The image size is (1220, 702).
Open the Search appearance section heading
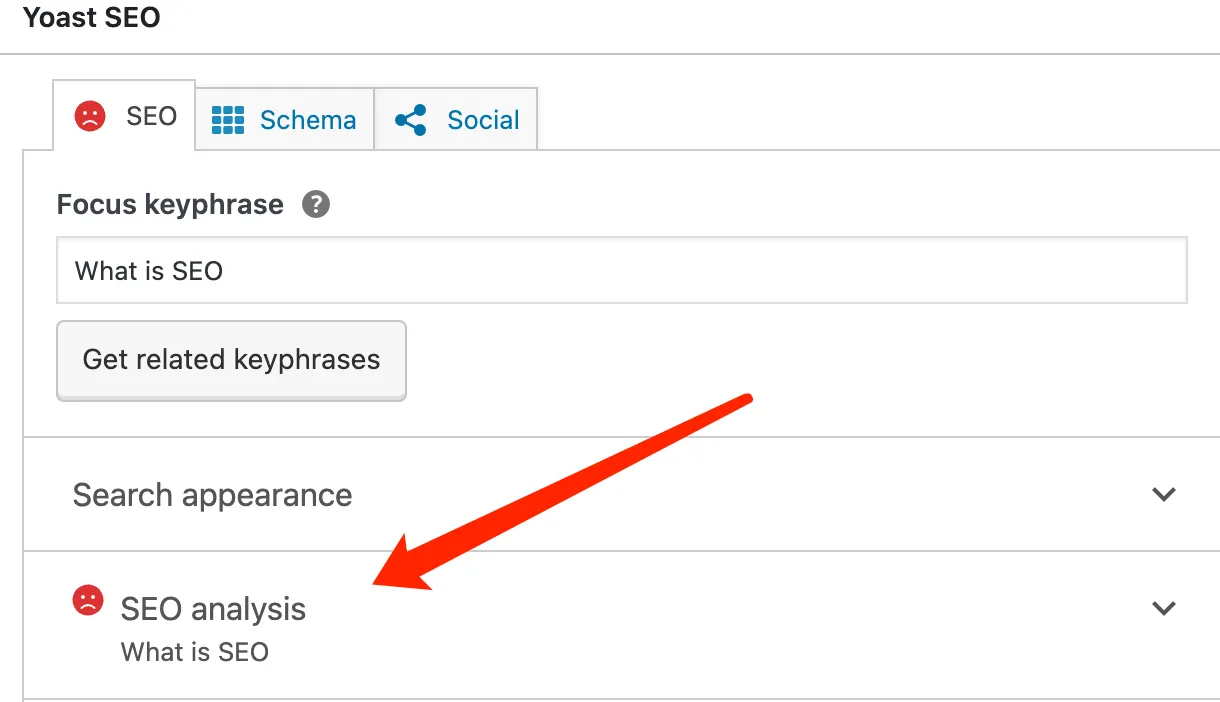[x=212, y=495]
